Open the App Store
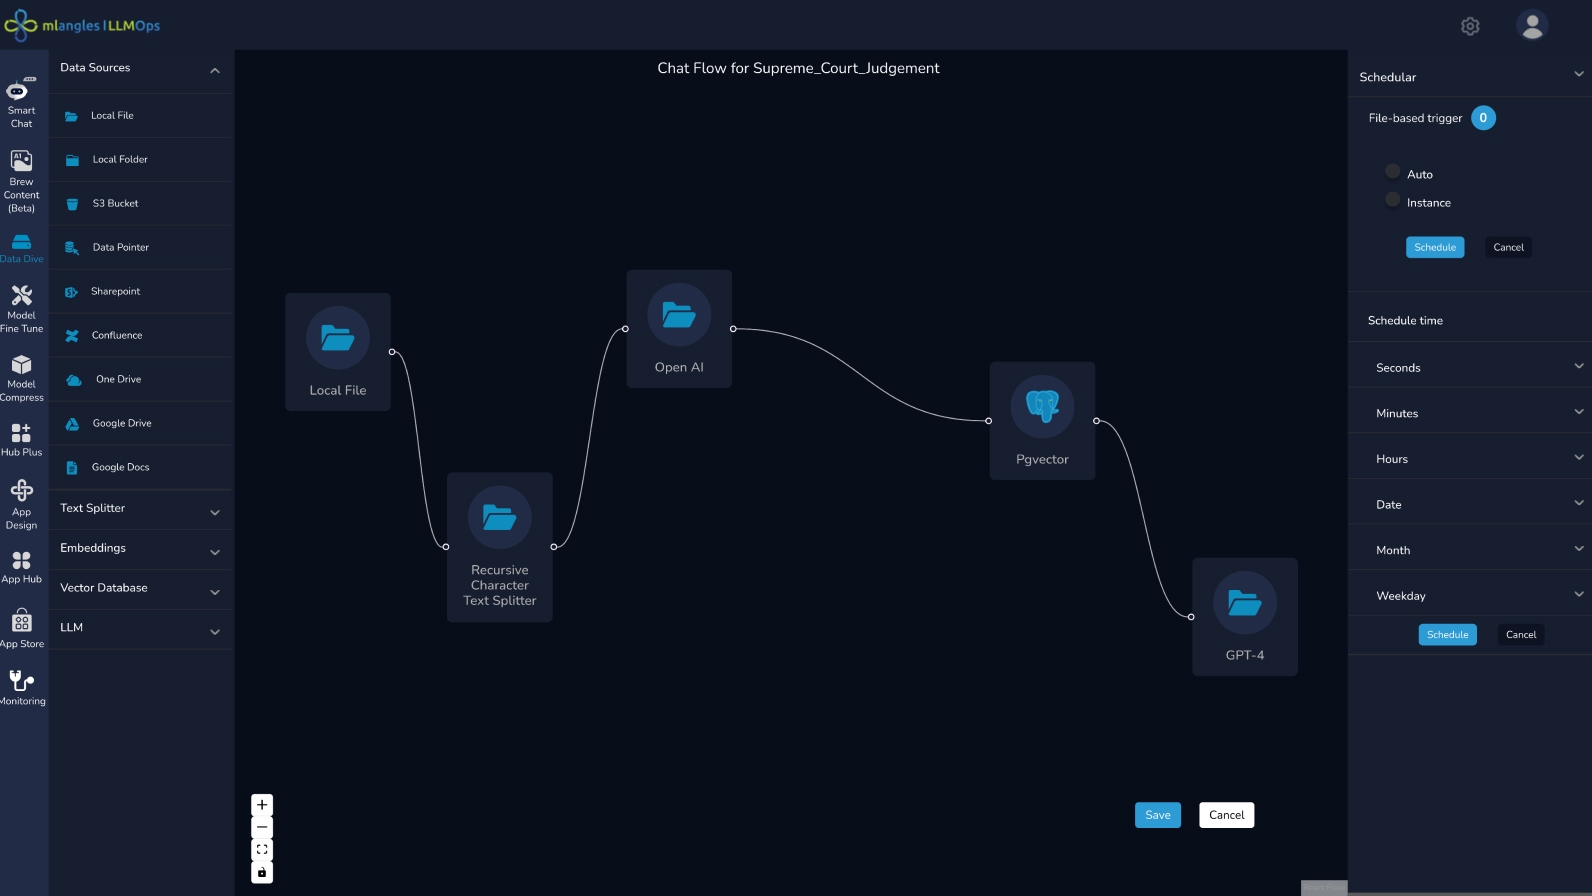 pos(21,629)
